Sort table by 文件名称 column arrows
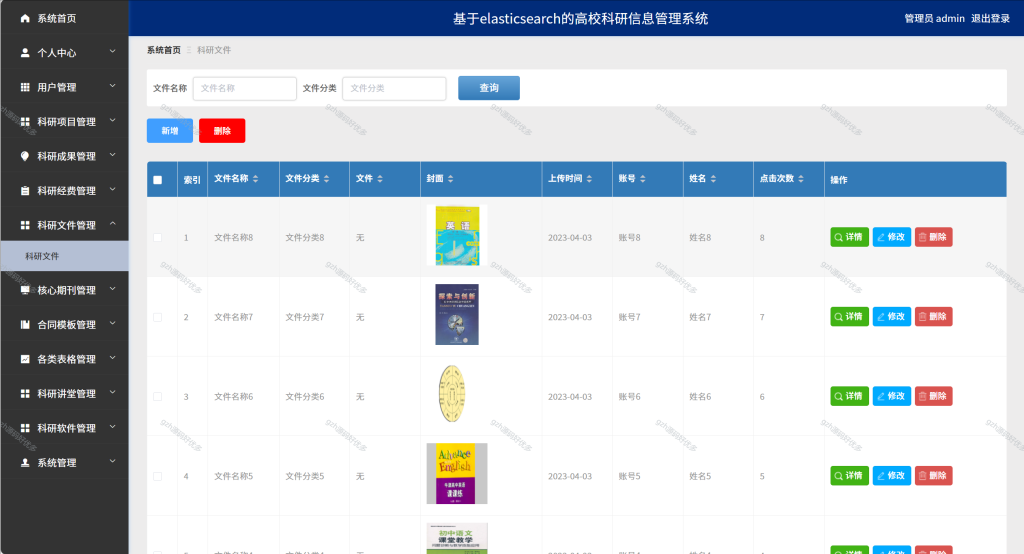This screenshot has height=554, width=1024. 255,178
